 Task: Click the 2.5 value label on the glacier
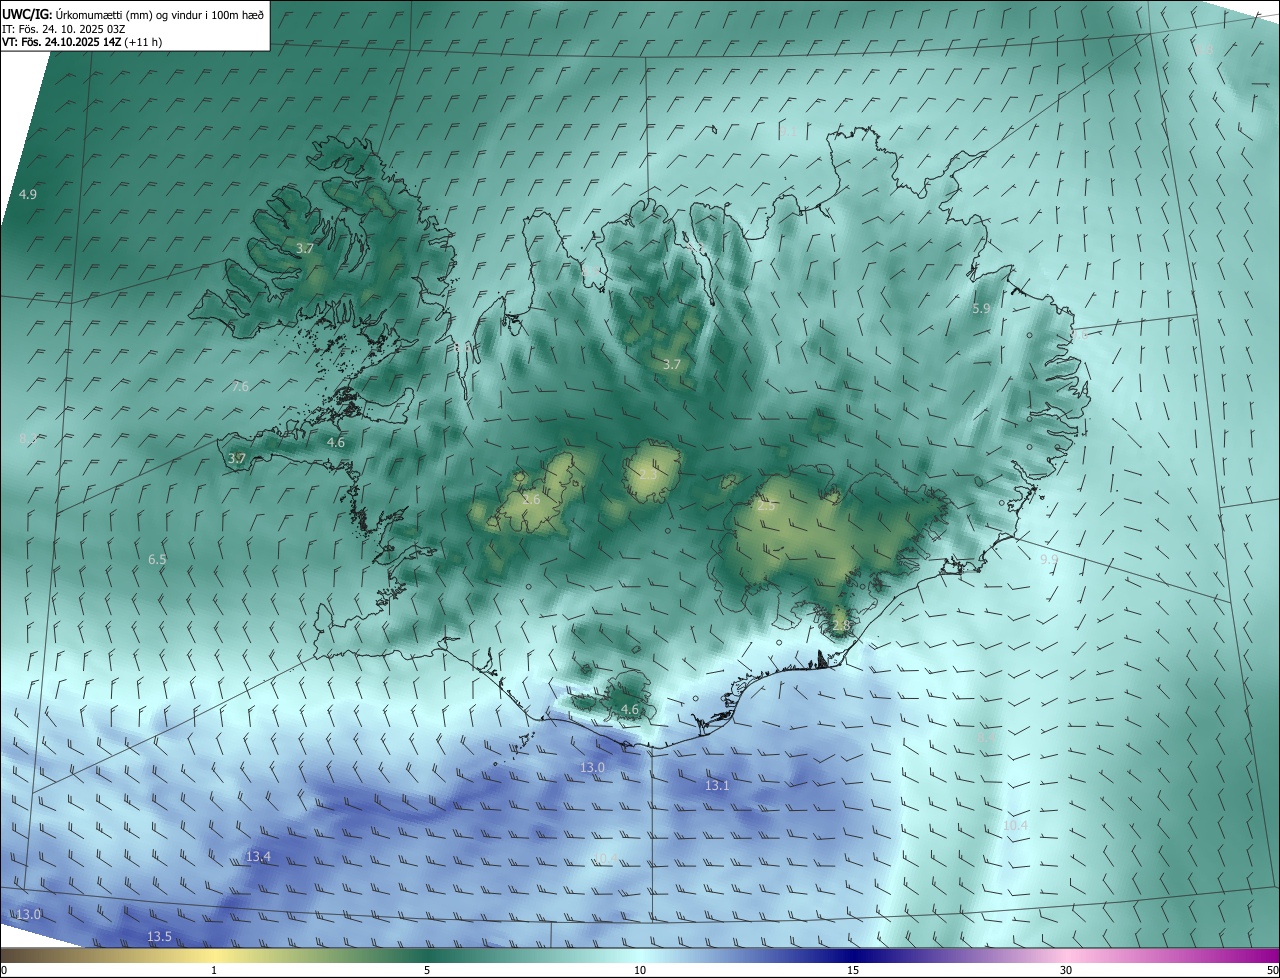pos(766,506)
